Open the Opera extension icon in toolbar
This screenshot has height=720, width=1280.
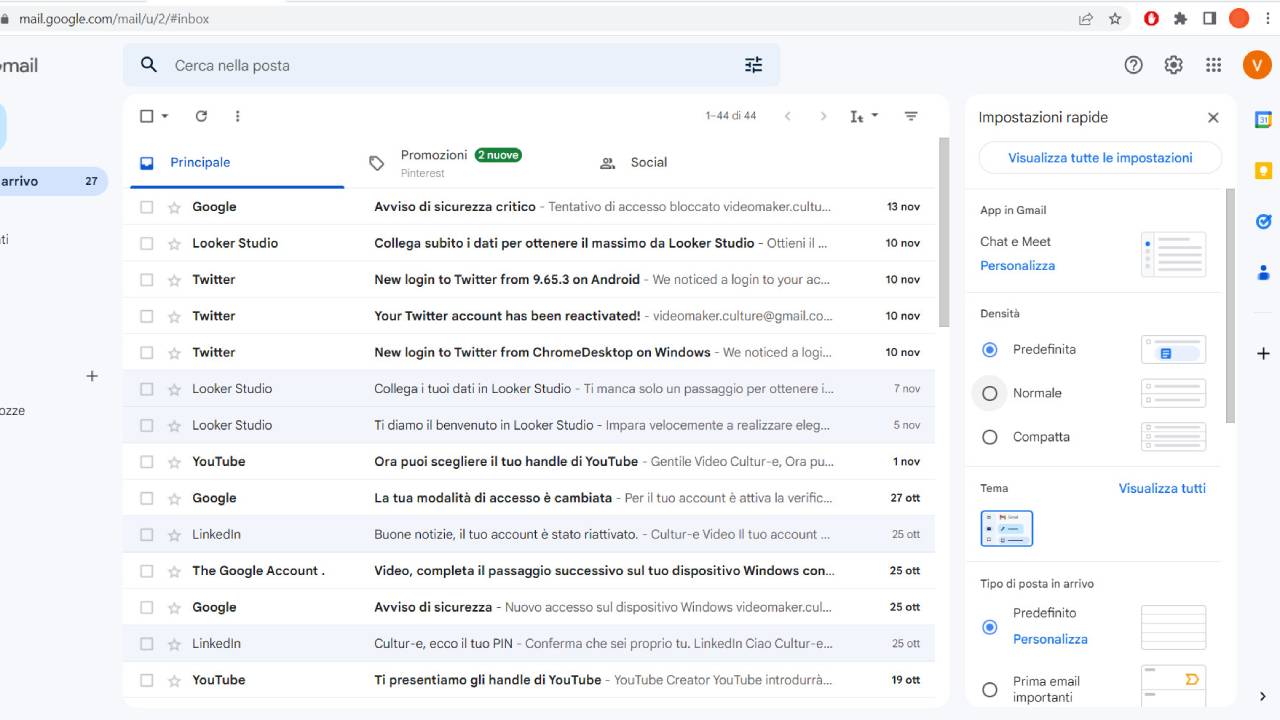(1151, 18)
